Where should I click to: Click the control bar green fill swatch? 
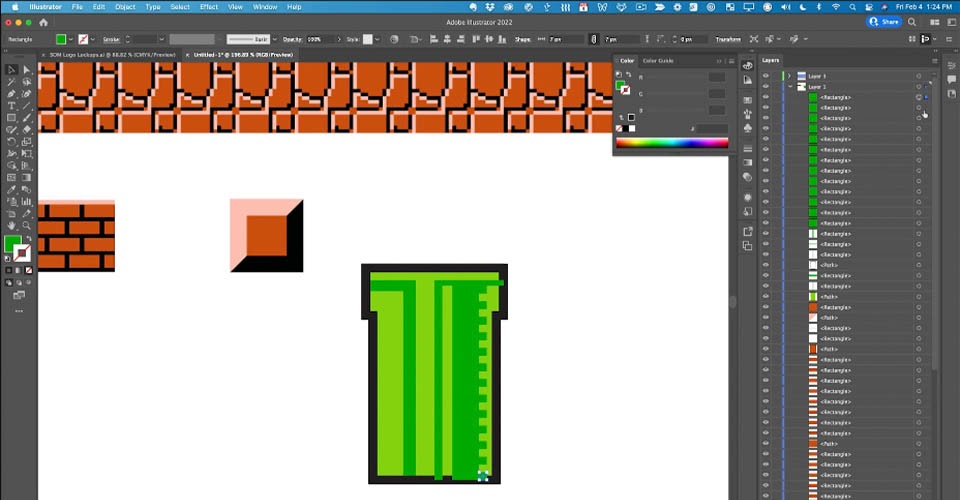point(61,39)
